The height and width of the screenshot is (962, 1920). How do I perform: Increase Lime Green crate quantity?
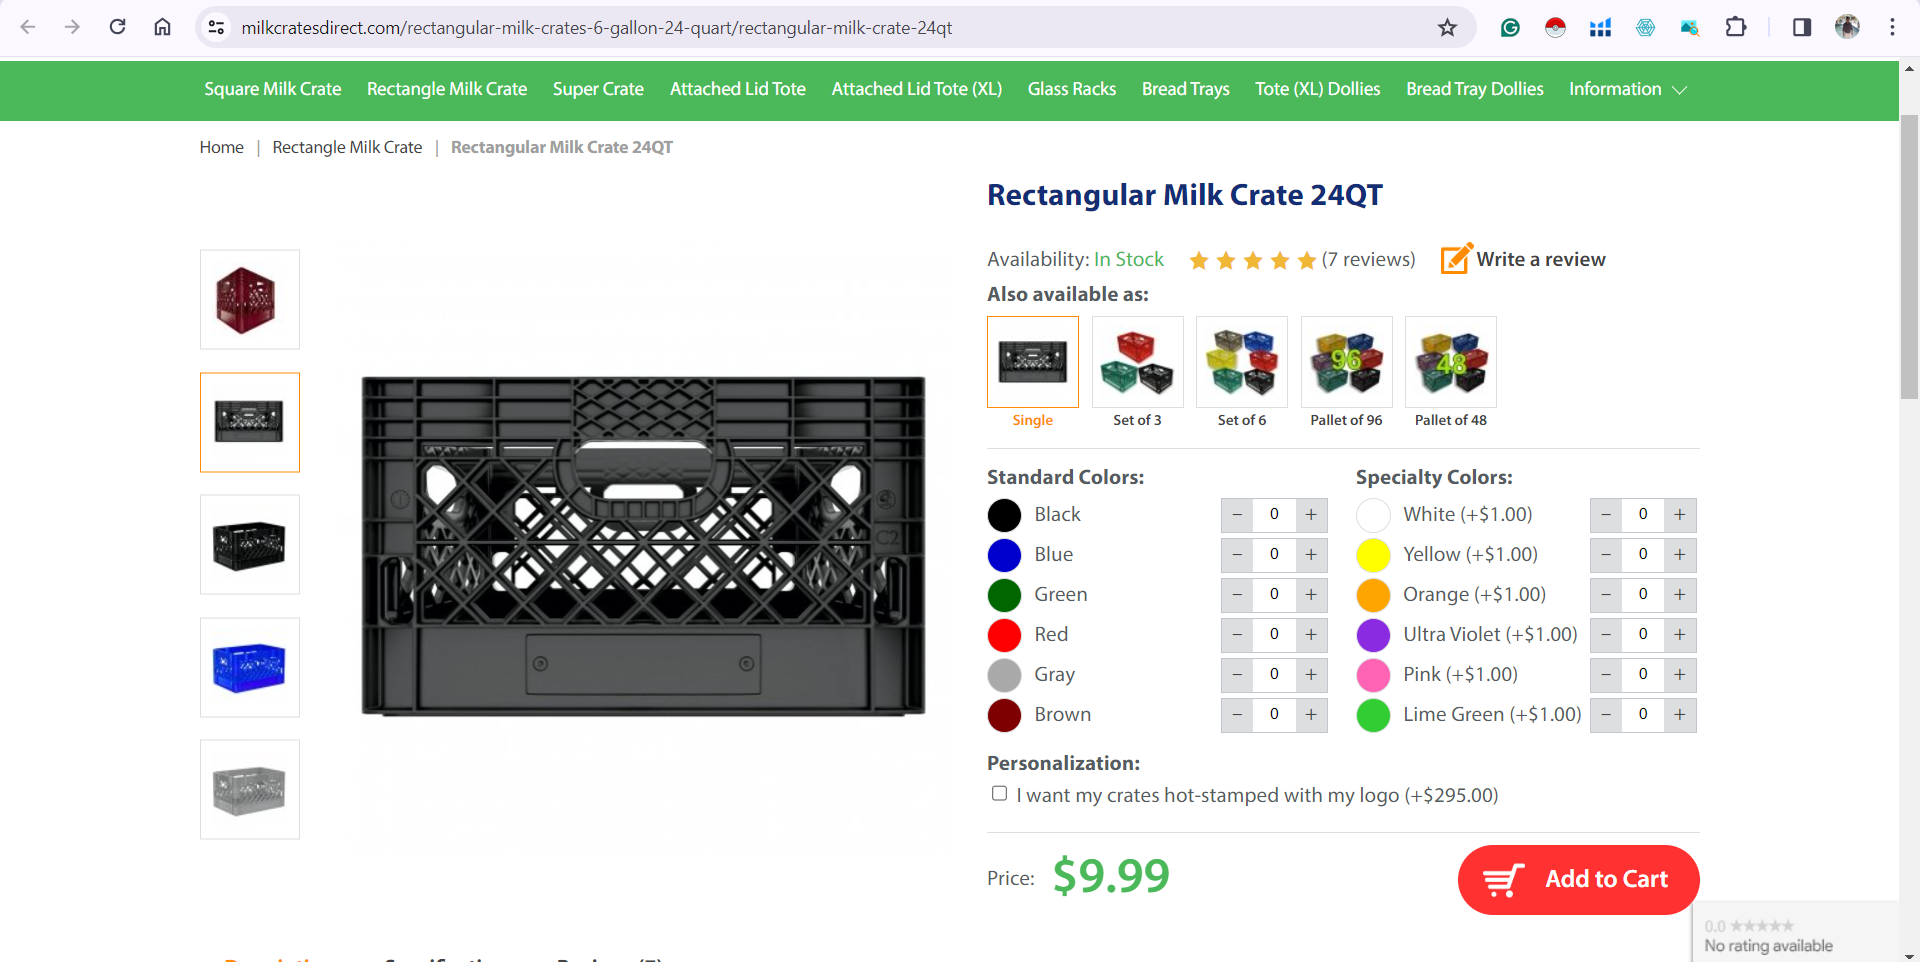coord(1680,715)
